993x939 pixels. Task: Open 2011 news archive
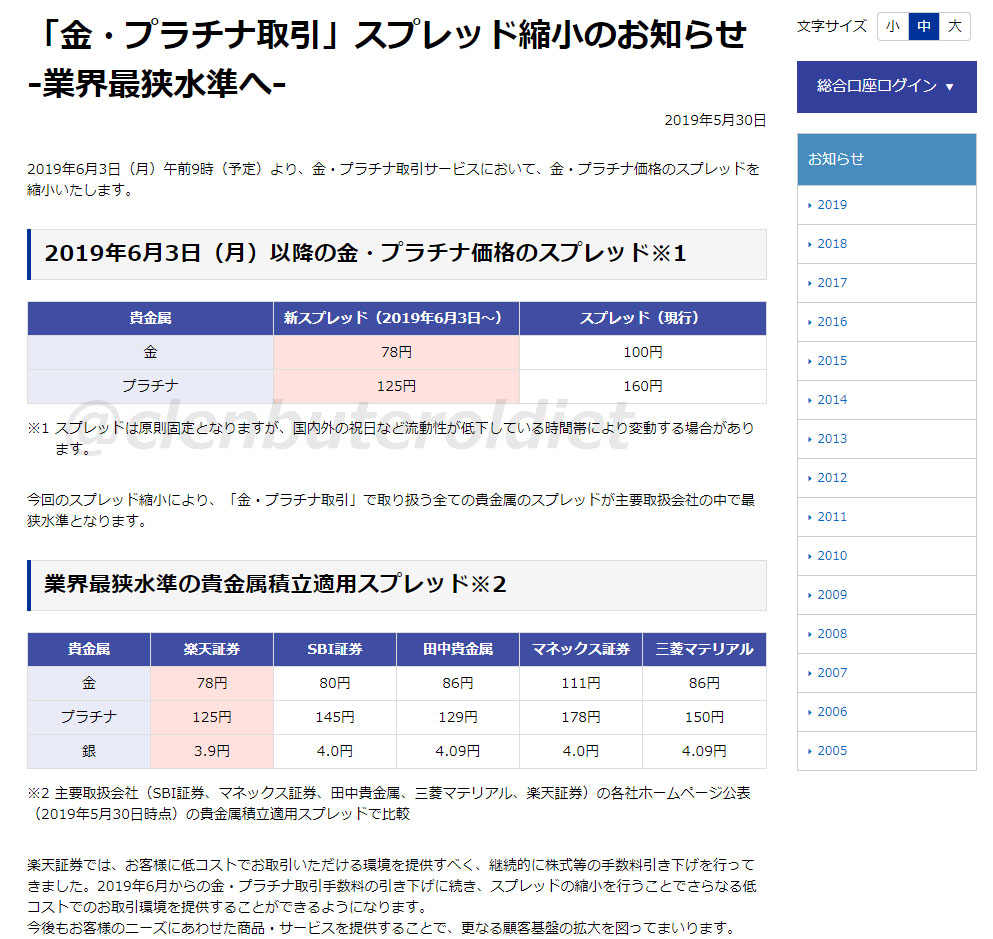[x=886, y=517]
